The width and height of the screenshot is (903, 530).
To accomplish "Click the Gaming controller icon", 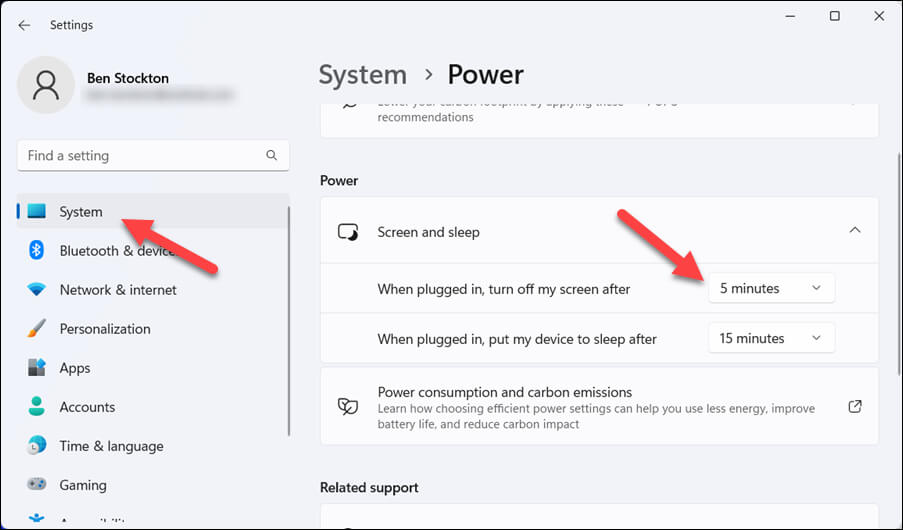I will (37, 485).
